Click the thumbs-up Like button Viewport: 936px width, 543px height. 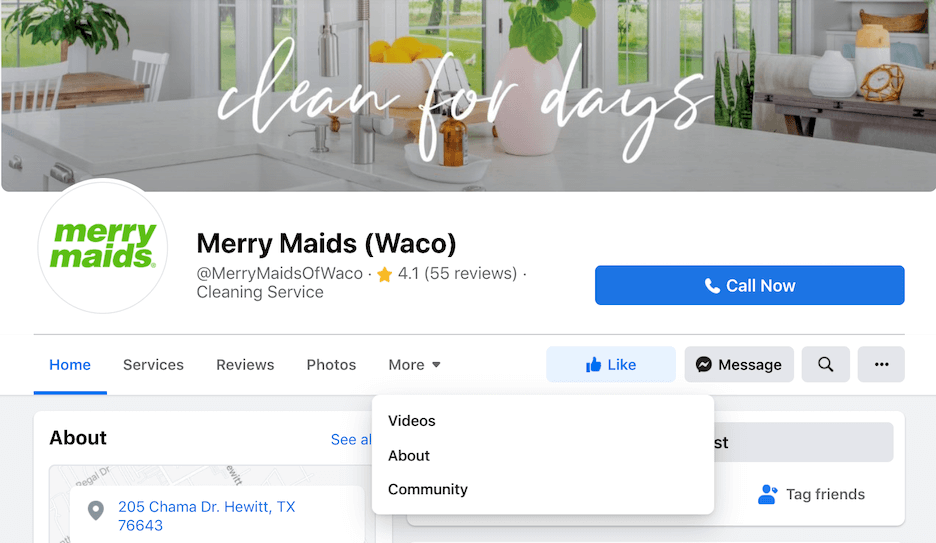click(611, 364)
